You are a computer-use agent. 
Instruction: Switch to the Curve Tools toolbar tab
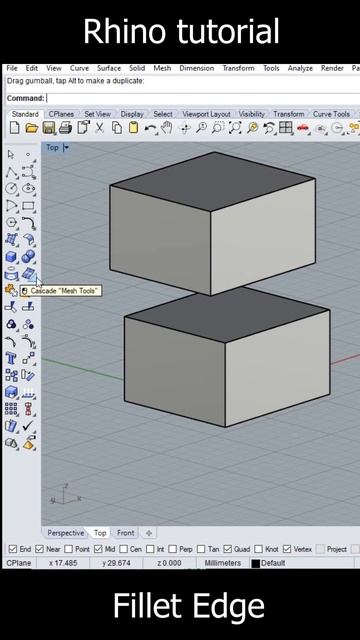pos(331,114)
